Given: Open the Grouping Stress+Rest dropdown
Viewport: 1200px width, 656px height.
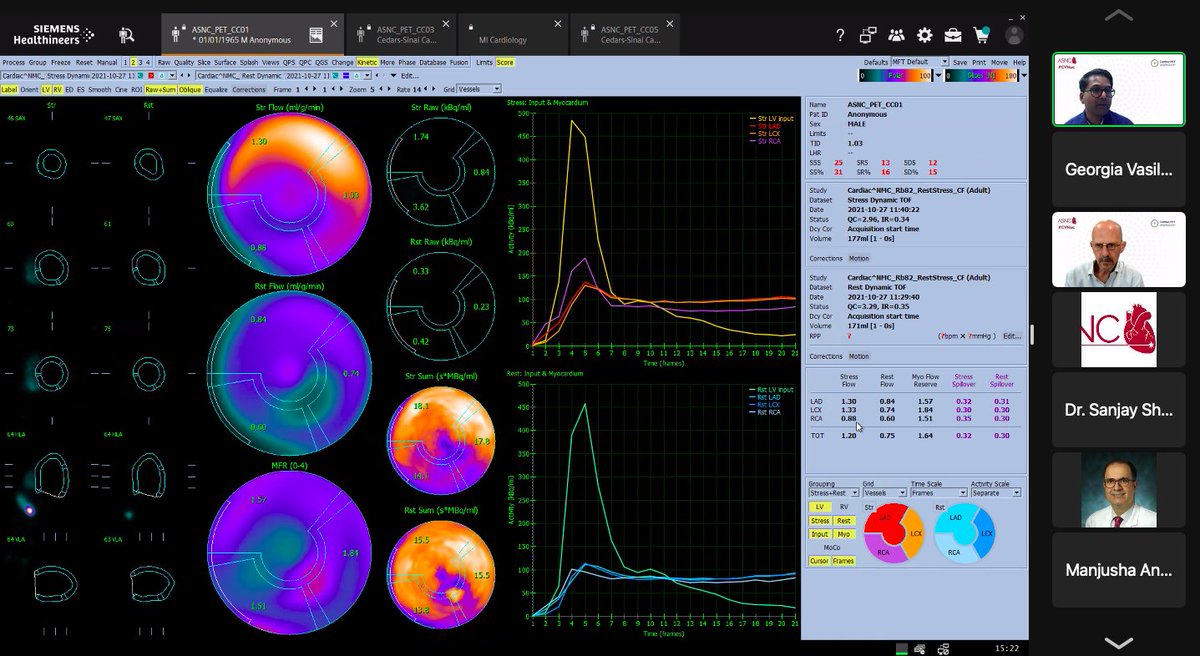Looking at the screenshot, I should (836, 493).
